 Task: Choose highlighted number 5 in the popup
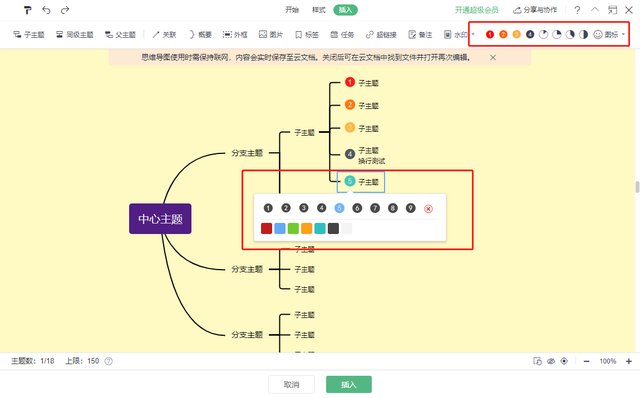click(x=339, y=208)
